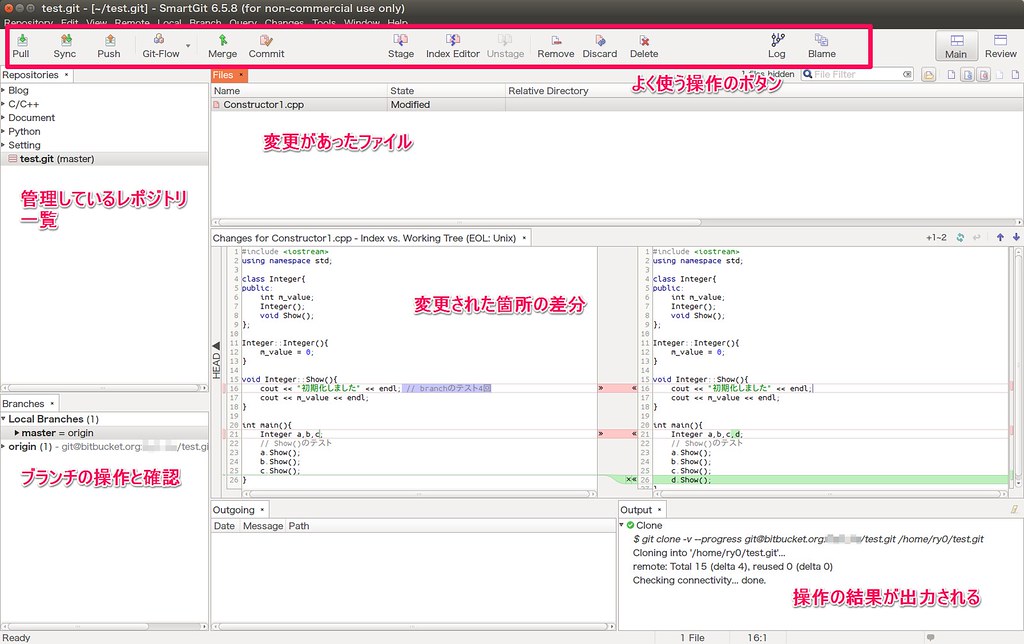Sort Outgoing by the Message column
The width and height of the screenshot is (1024, 644).
pyautogui.click(x=263, y=526)
